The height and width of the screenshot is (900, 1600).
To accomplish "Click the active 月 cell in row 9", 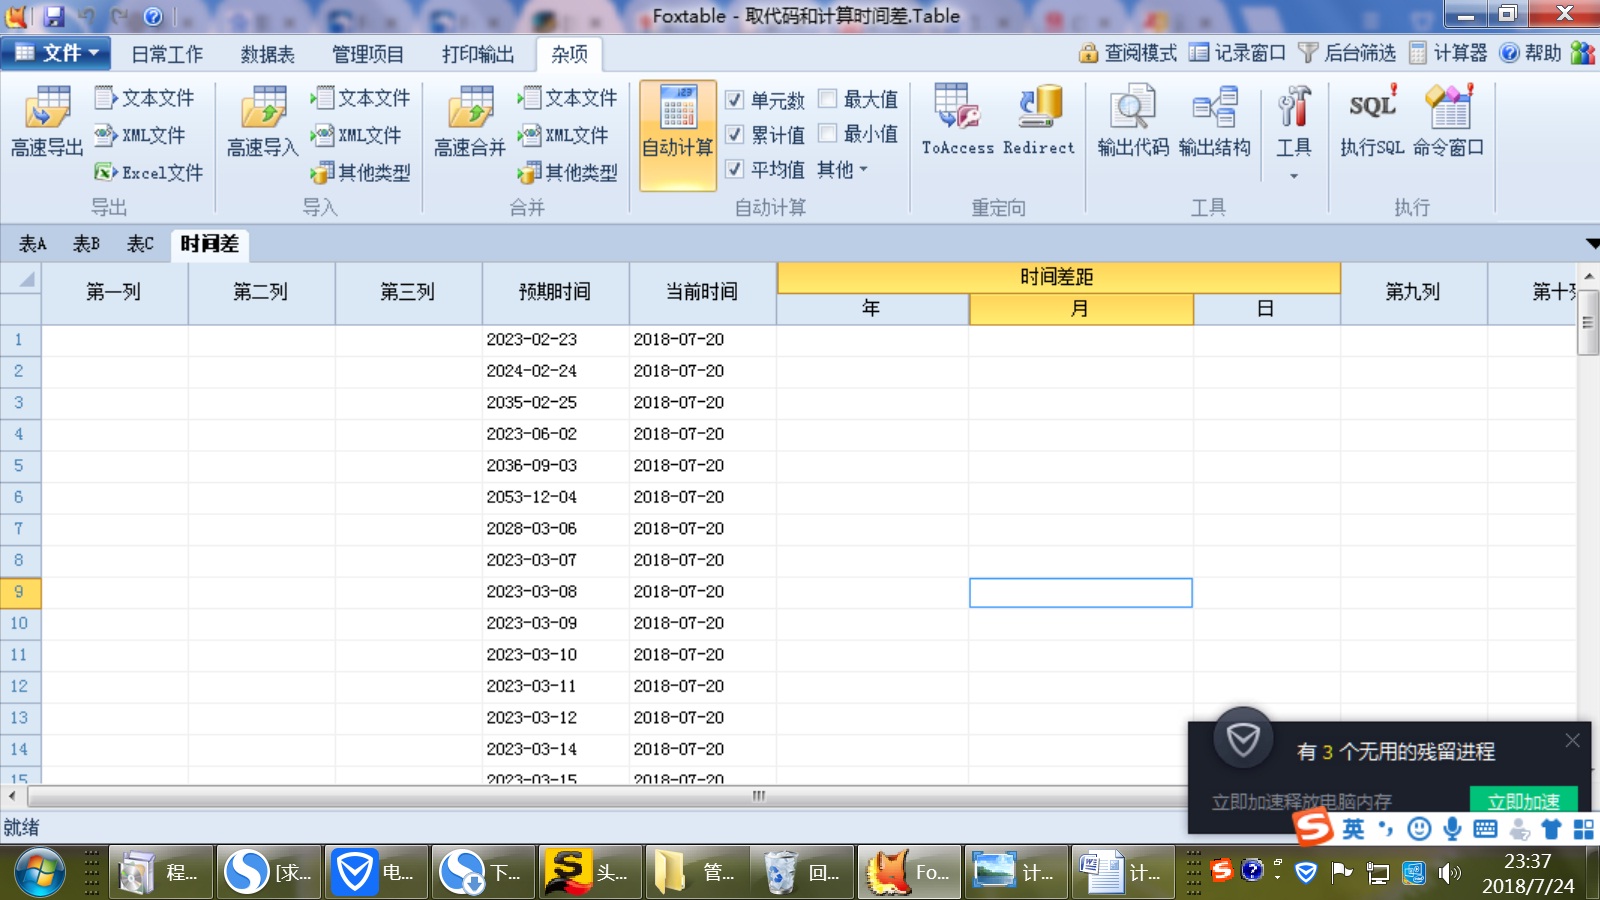I will (1081, 593).
